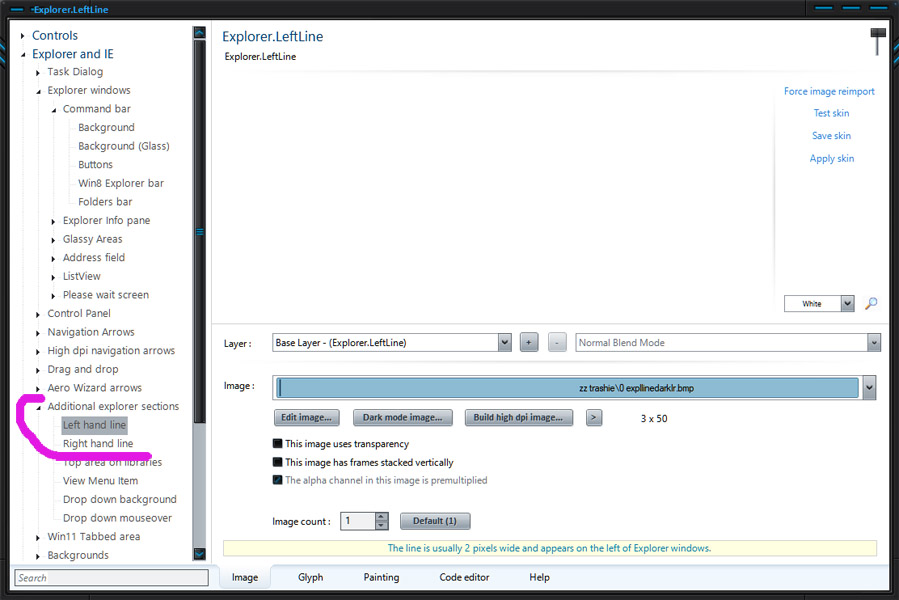The image size is (899, 600).
Task: Click the Apply skin link
Action: pyautogui.click(x=831, y=159)
